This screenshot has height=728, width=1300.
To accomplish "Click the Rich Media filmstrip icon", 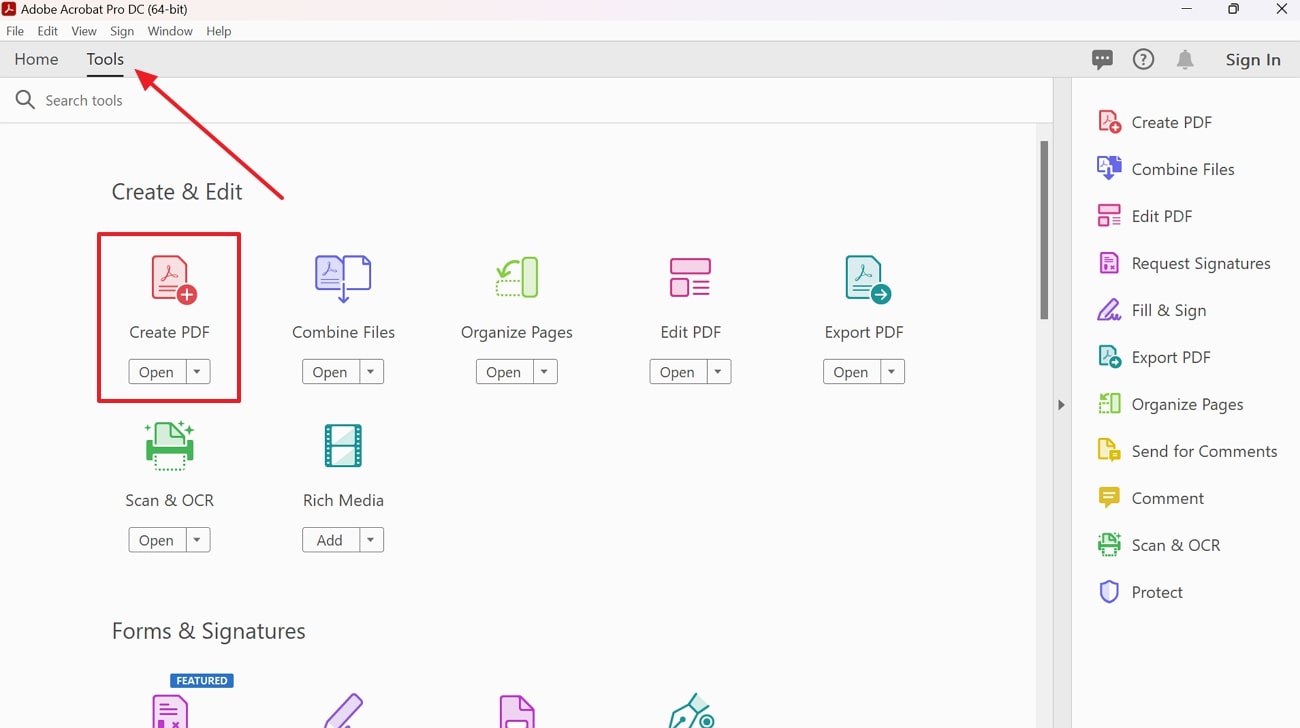I will pos(343,446).
